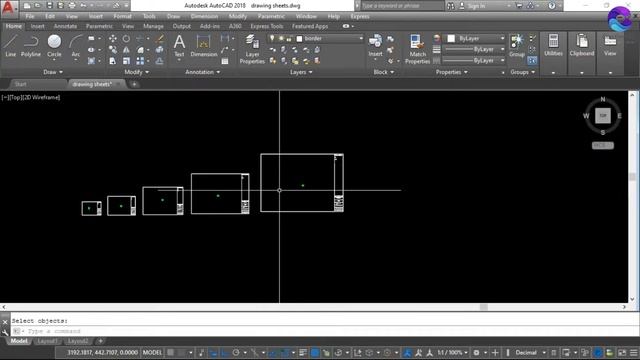Click into the command line input

322,331
